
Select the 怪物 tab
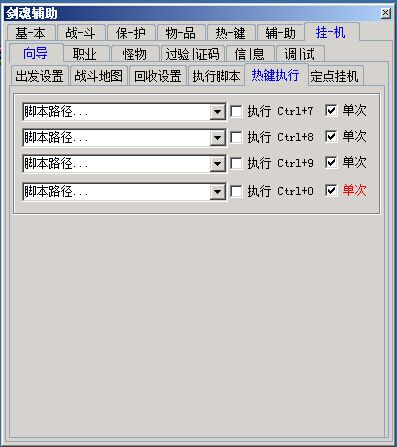135,54
